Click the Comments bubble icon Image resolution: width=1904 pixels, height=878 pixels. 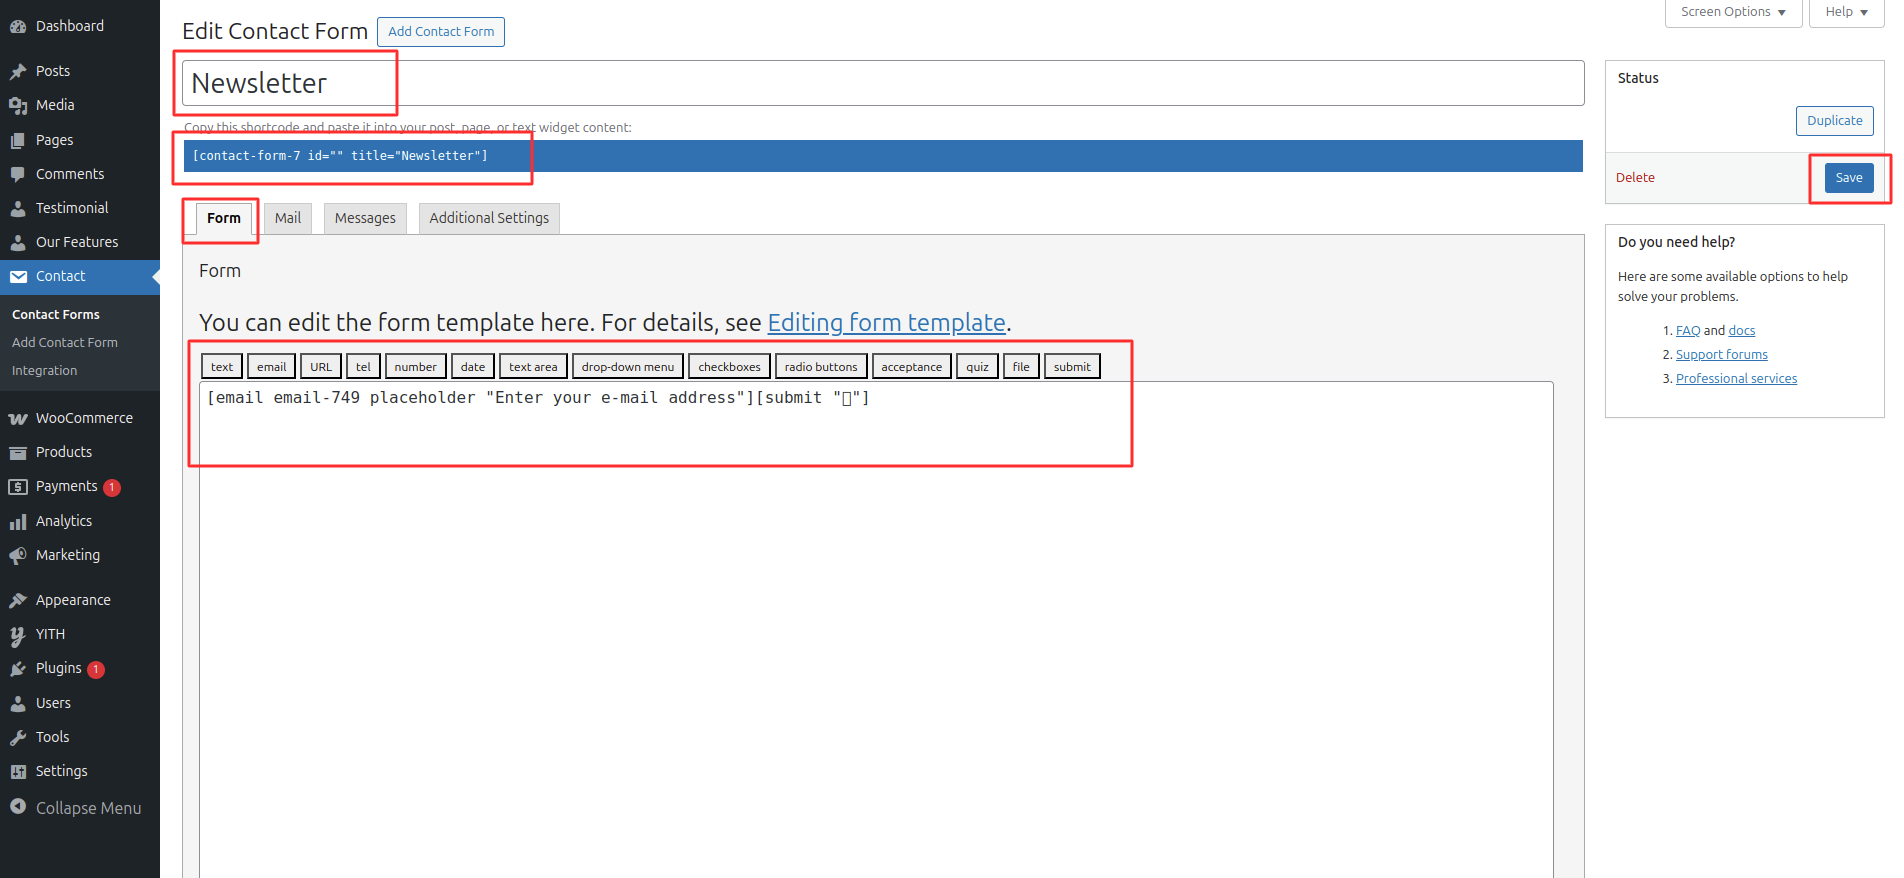click(x=18, y=174)
